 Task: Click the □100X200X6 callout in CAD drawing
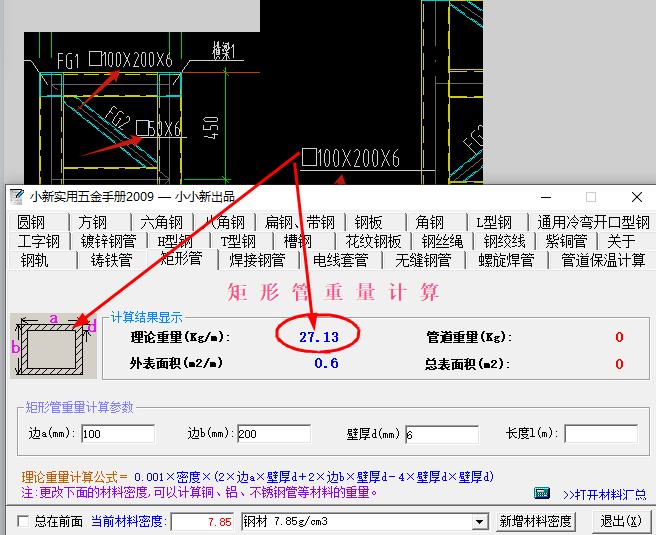click(351, 159)
